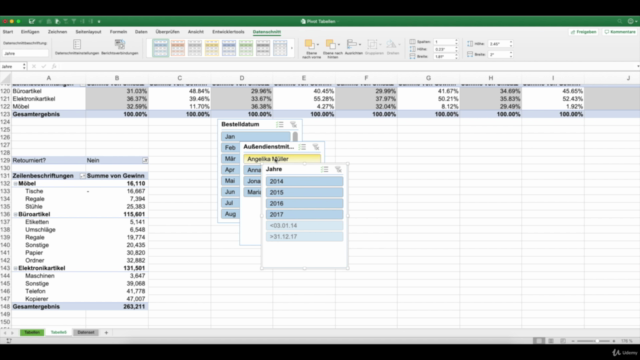
Task: Select the green slicer style
Action: pos(246,48)
